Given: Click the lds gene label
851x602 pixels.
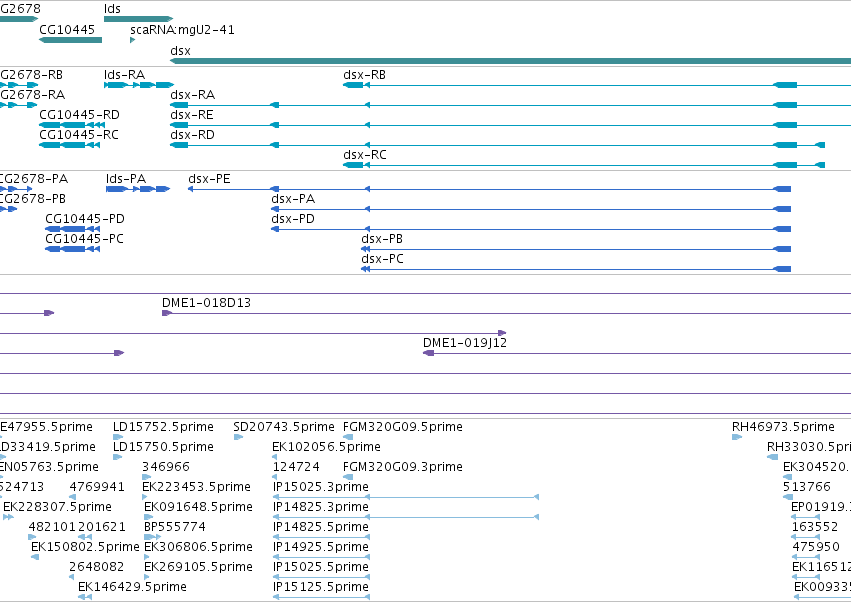Looking at the screenshot, I should [x=112, y=9].
